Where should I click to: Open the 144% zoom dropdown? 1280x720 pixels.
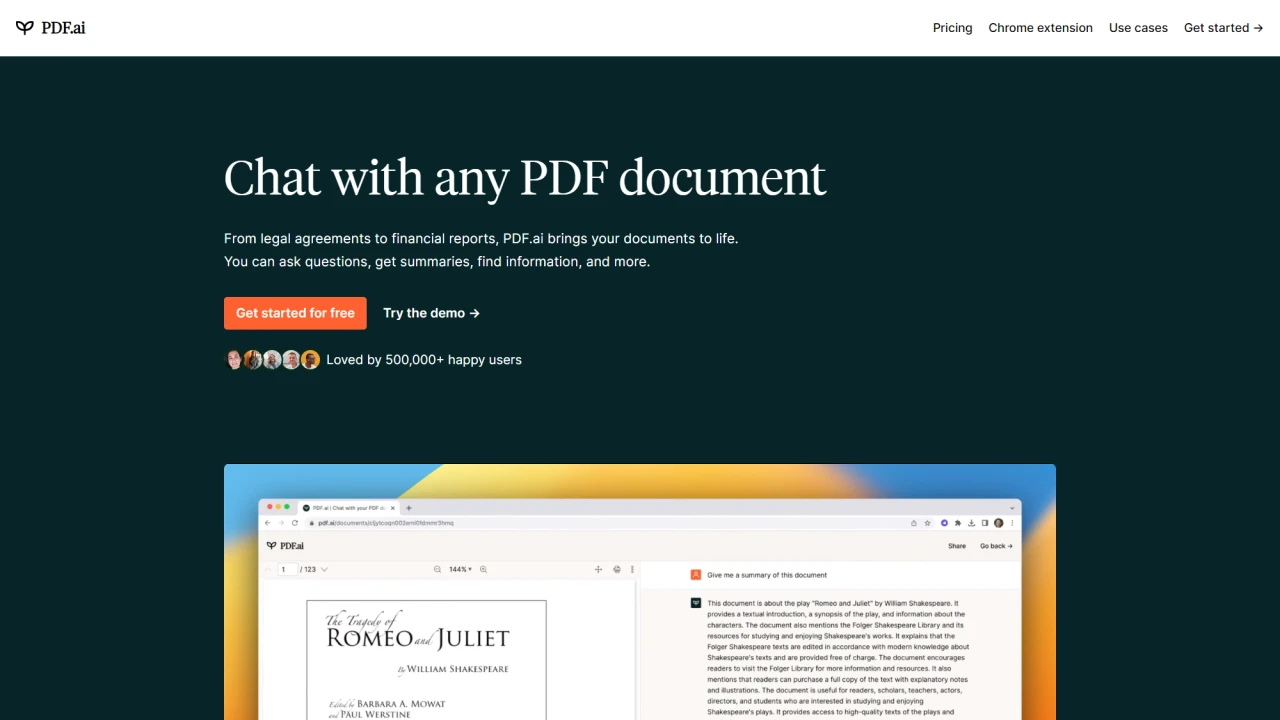click(x=460, y=569)
